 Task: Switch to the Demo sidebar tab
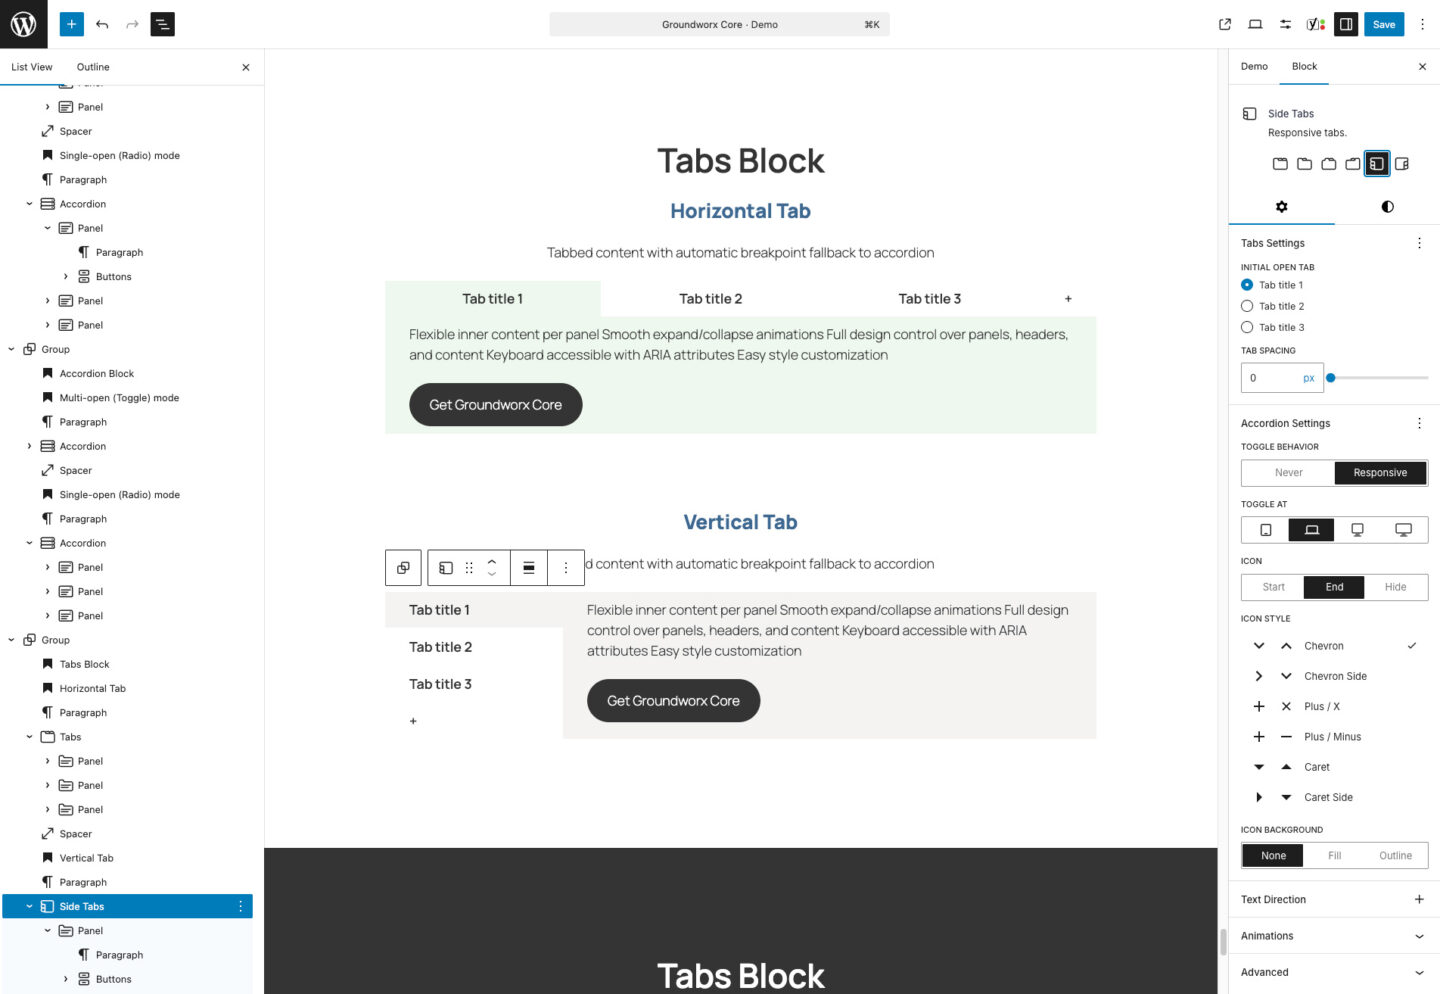point(1254,67)
